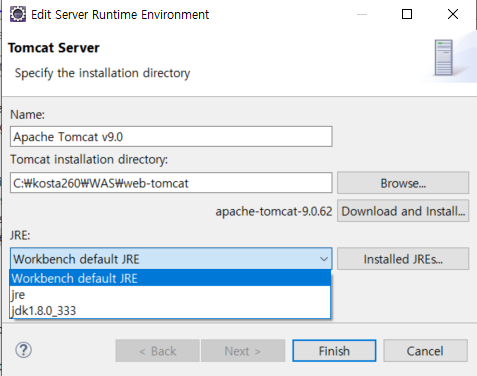
Task: Click the Finish button
Action: 334,351
